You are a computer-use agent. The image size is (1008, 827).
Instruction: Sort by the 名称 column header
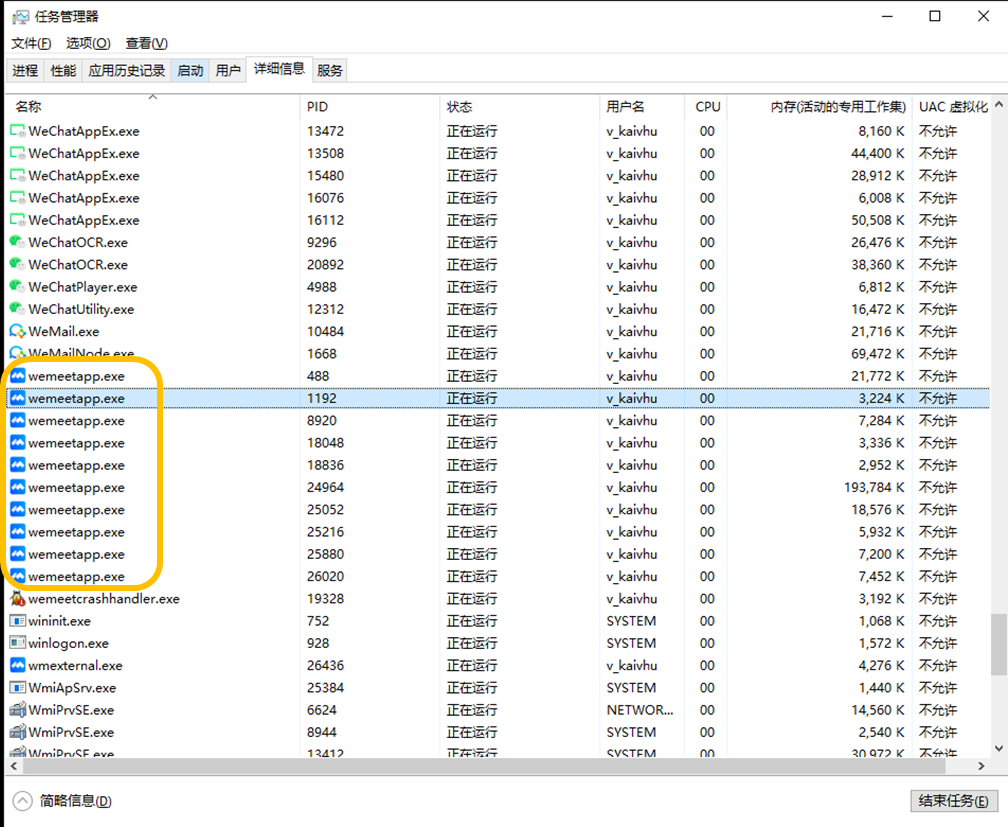coord(152,107)
